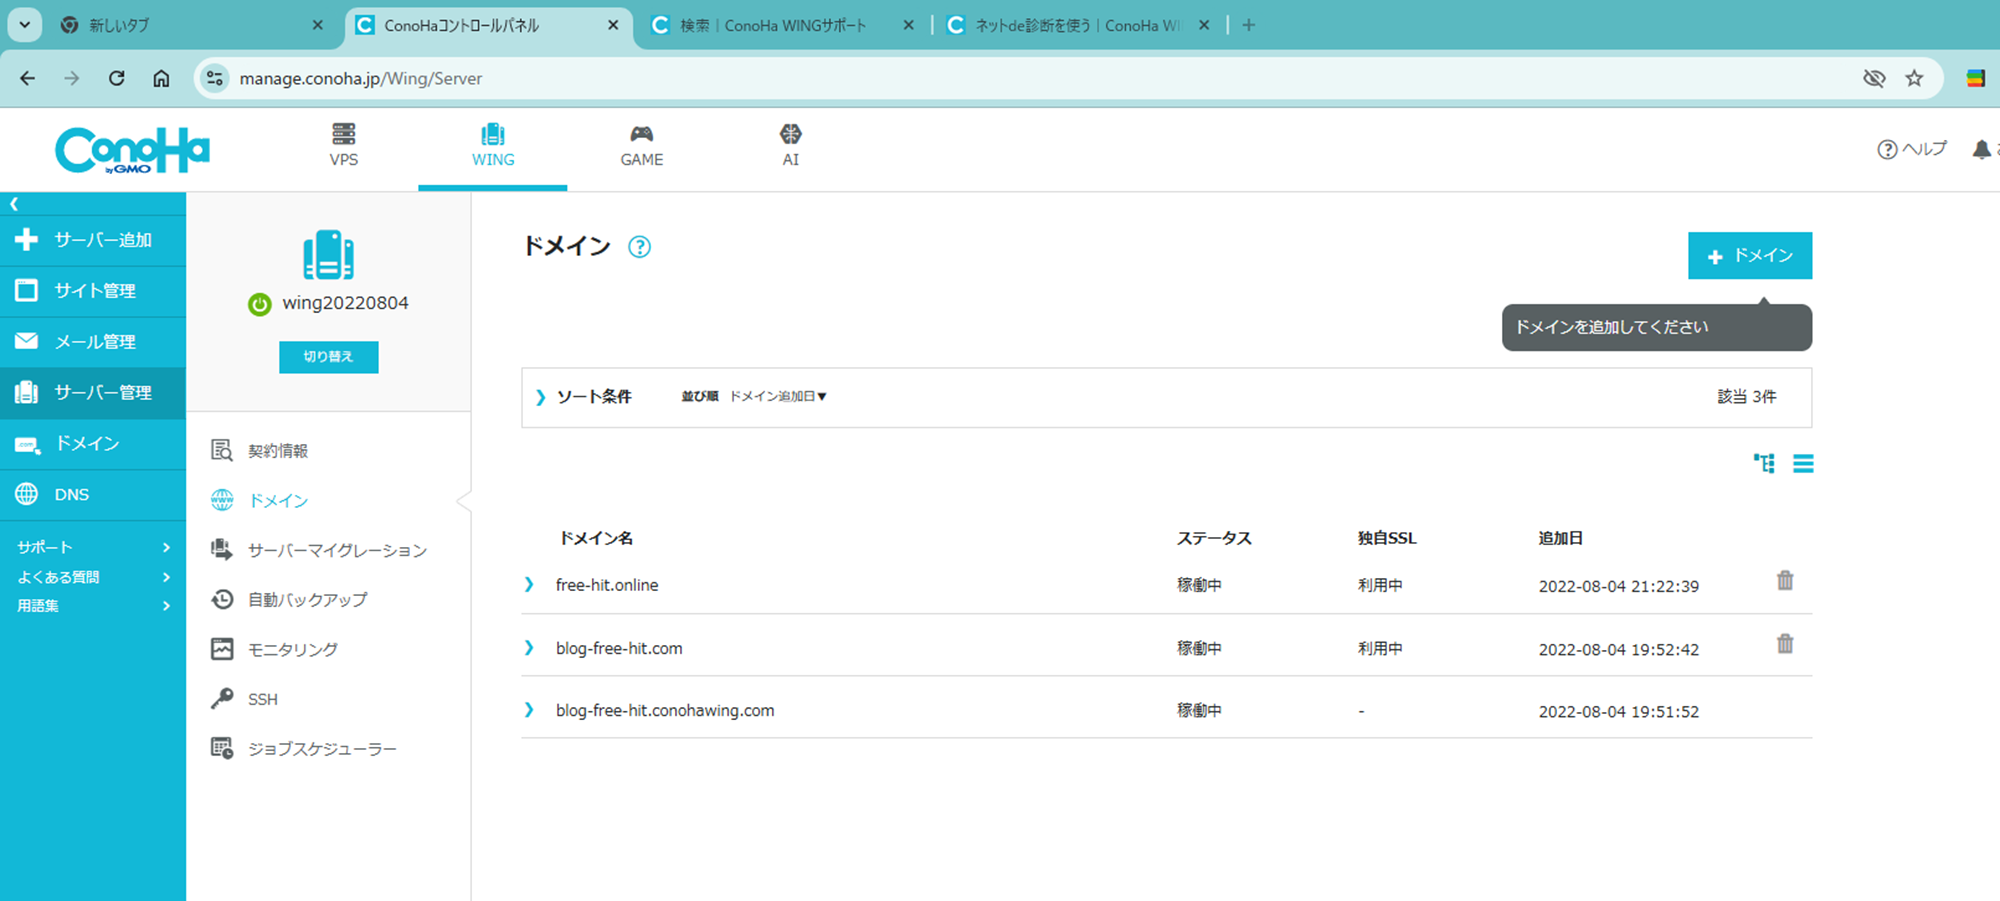Click the blog-free-hit.com domain name
Image resolution: width=2000 pixels, height=901 pixels.
pyautogui.click(x=619, y=649)
